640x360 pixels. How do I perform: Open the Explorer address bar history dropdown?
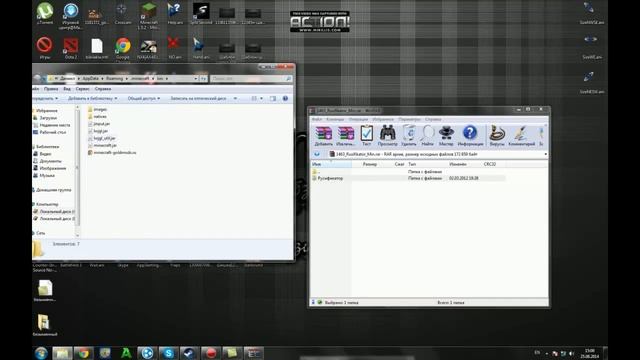coord(196,78)
